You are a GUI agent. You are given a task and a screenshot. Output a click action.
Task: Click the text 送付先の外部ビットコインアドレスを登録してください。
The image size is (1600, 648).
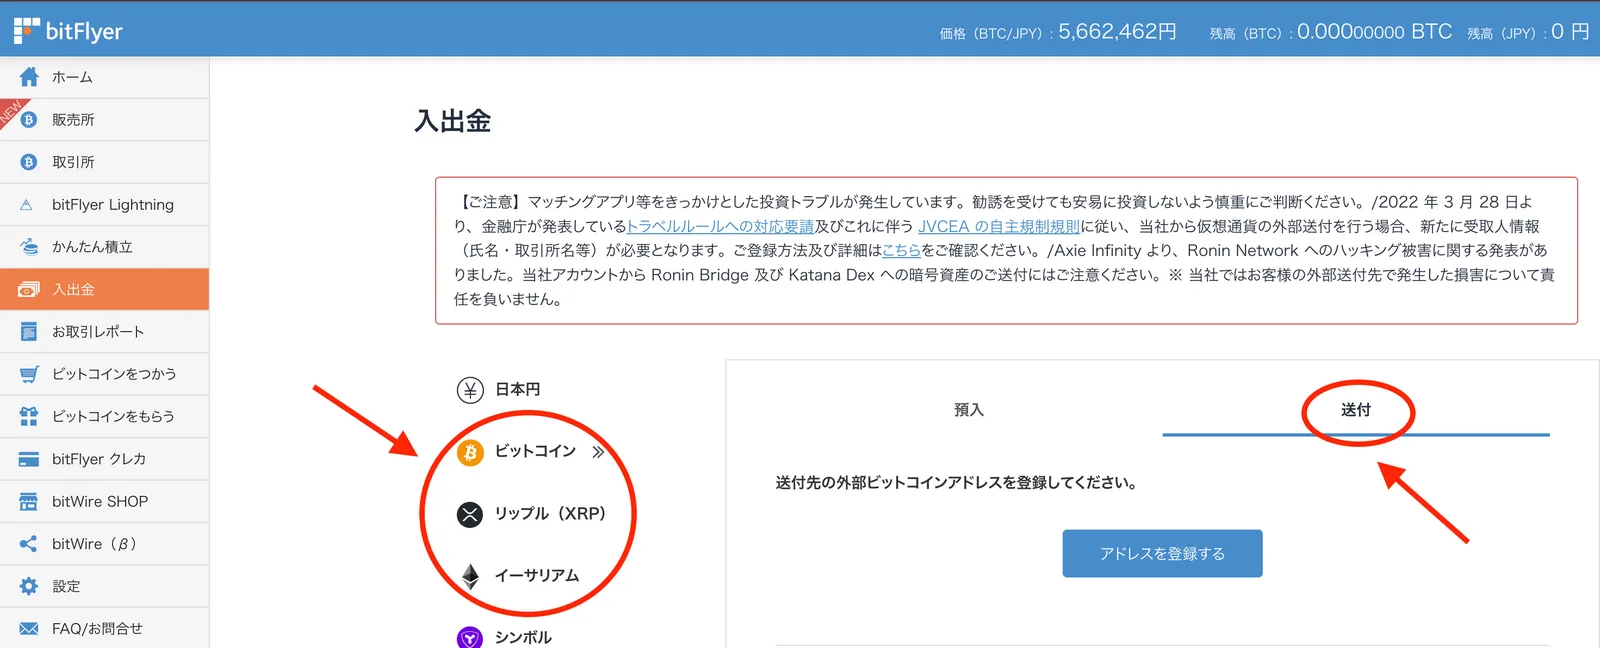click(958, 483)
